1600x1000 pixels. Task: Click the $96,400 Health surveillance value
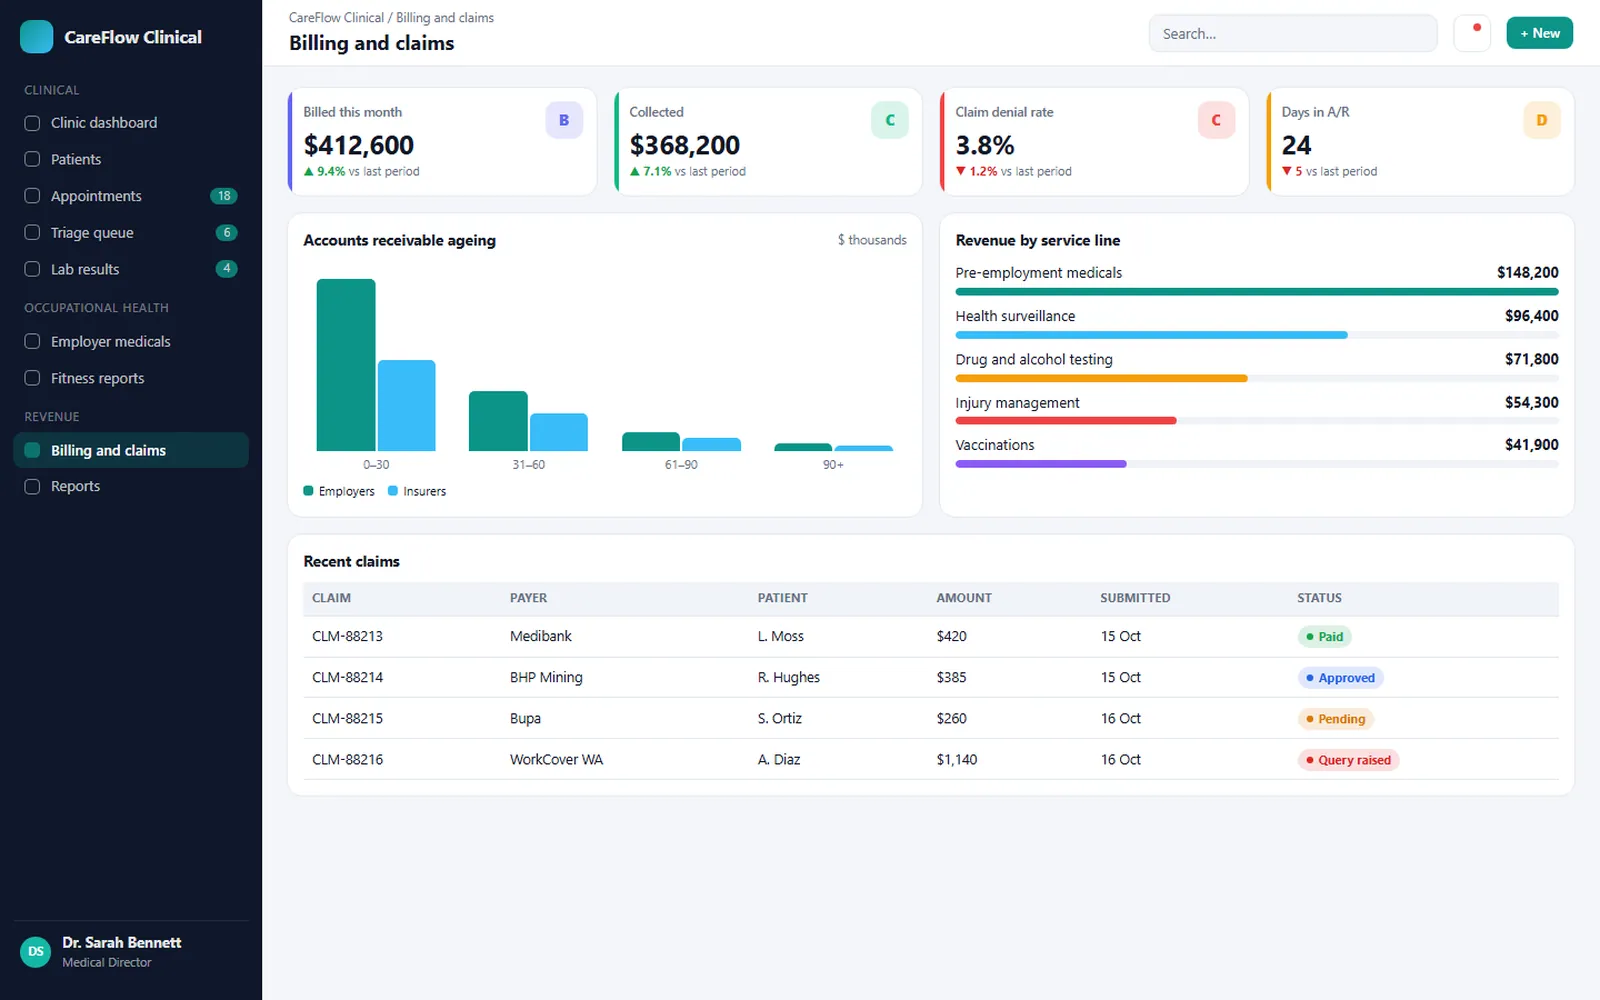(x=1531, y=316)
